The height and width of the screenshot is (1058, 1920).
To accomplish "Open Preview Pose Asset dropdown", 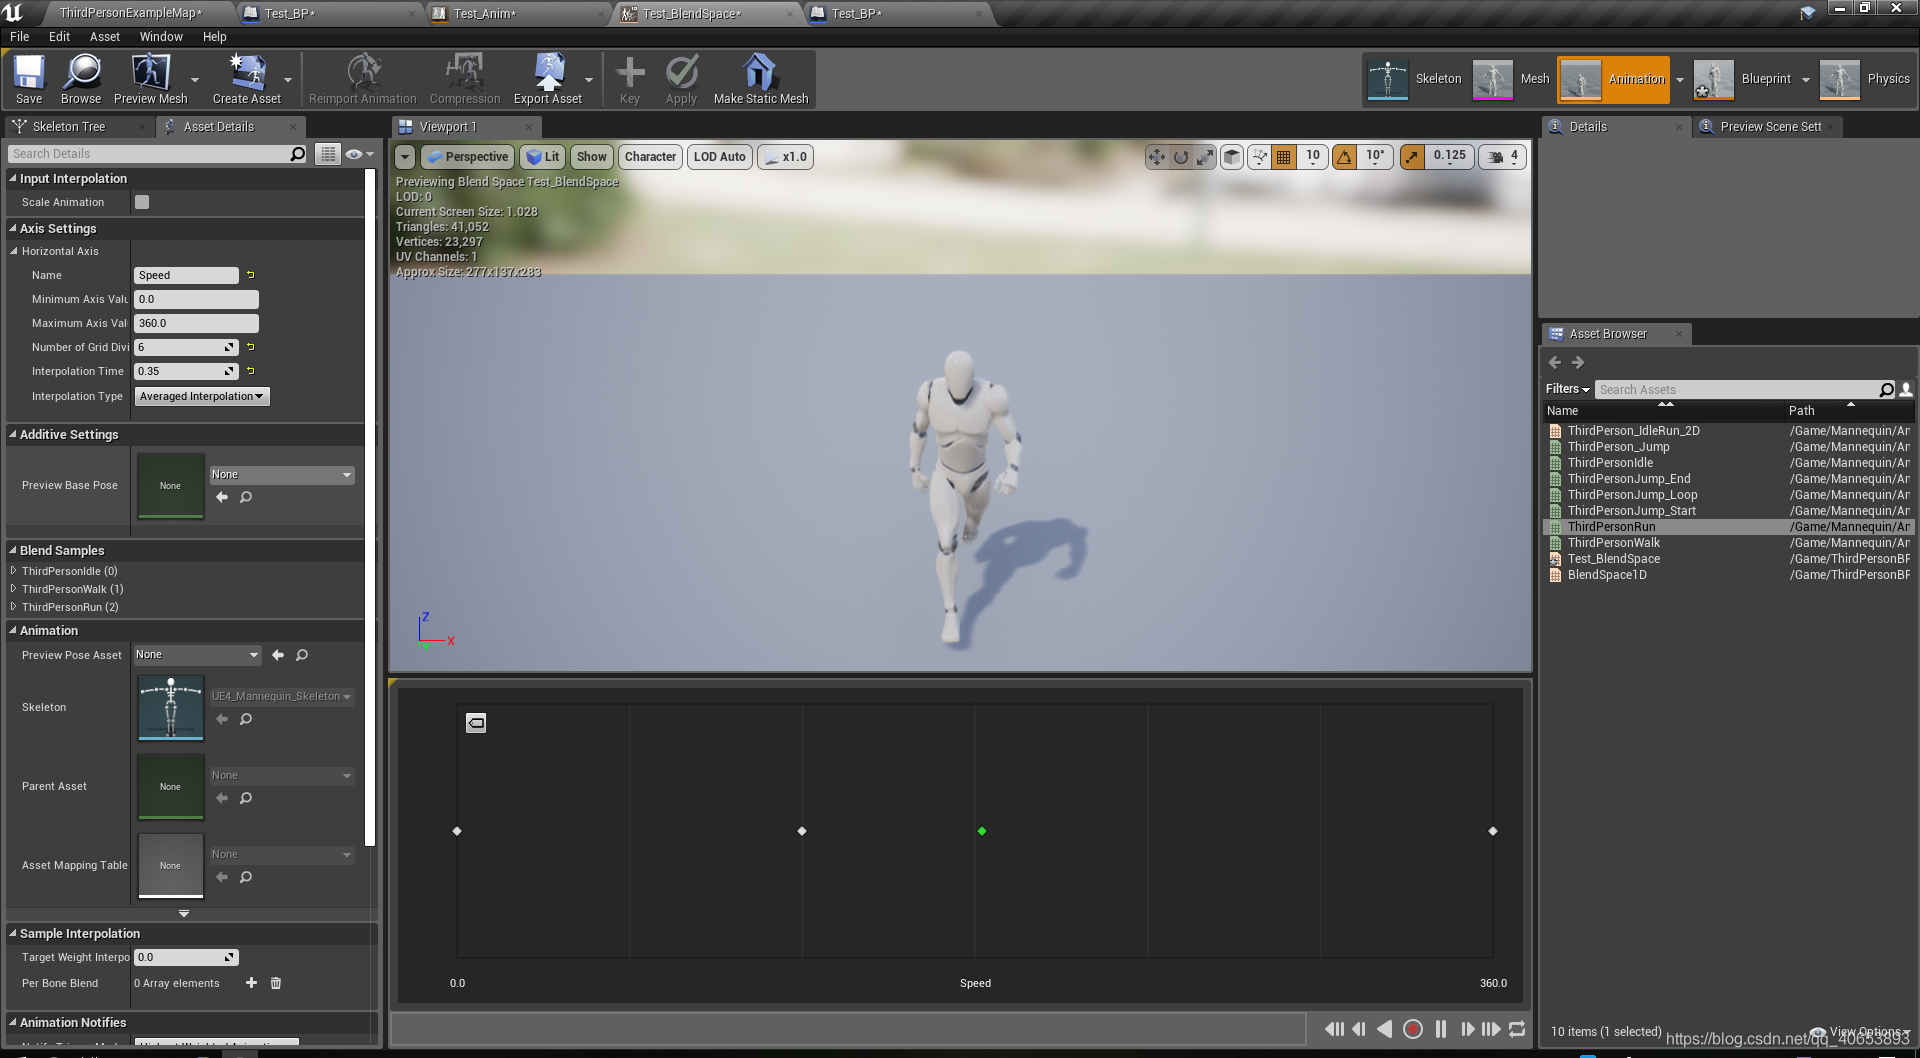I will pyautogui.click(x=197, y=655).
